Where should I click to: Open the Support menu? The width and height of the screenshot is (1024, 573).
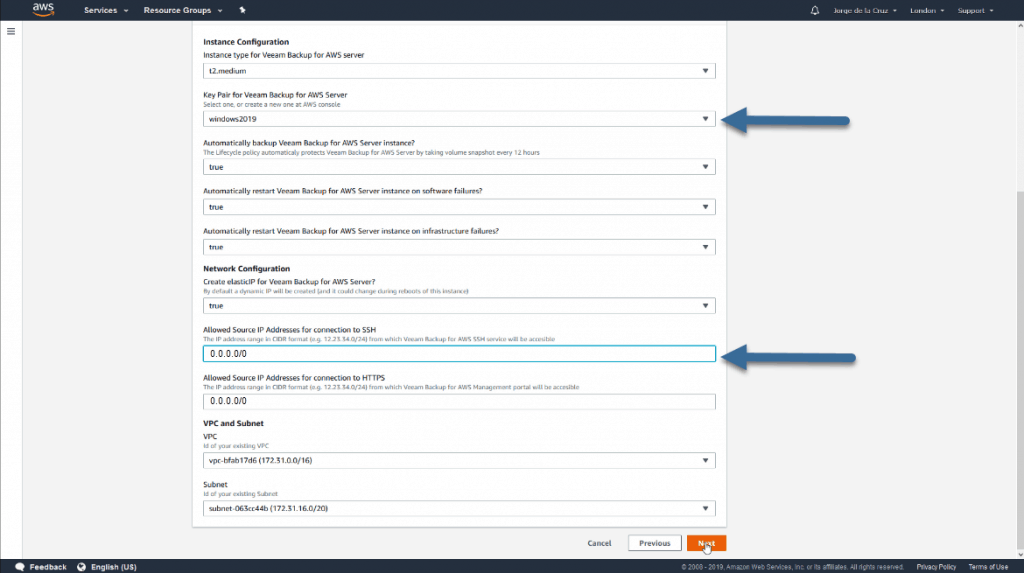point(975,10)
